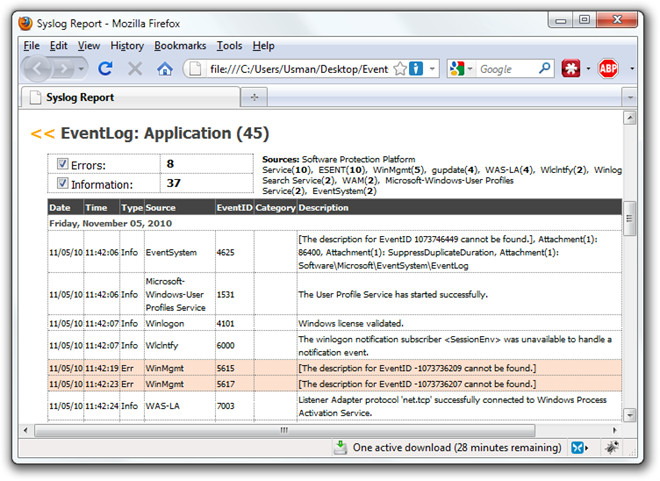Image resolution: width=660 pixels, height=481 pixels.
Task: Click EventID 7003 cell
Action: (x=234, y=406)
